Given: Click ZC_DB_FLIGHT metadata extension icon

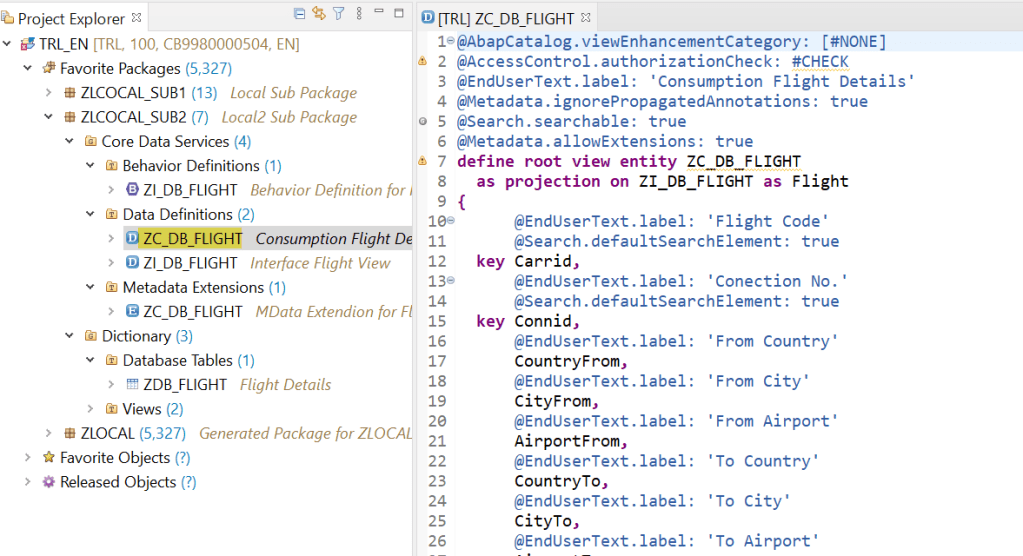Looking at the screenshot, I should [132, 311].
